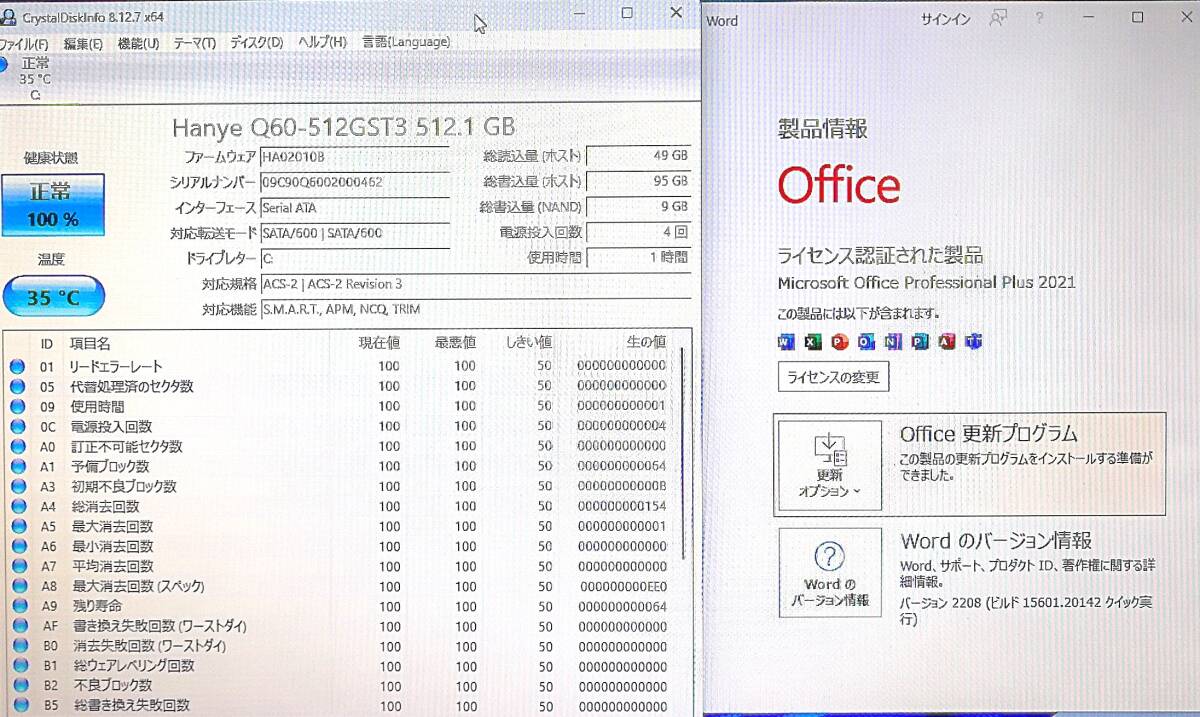This screenshot has width=1200, height=717.
Task: Click the Word icon in the Office product list
Action: point(786,342)
